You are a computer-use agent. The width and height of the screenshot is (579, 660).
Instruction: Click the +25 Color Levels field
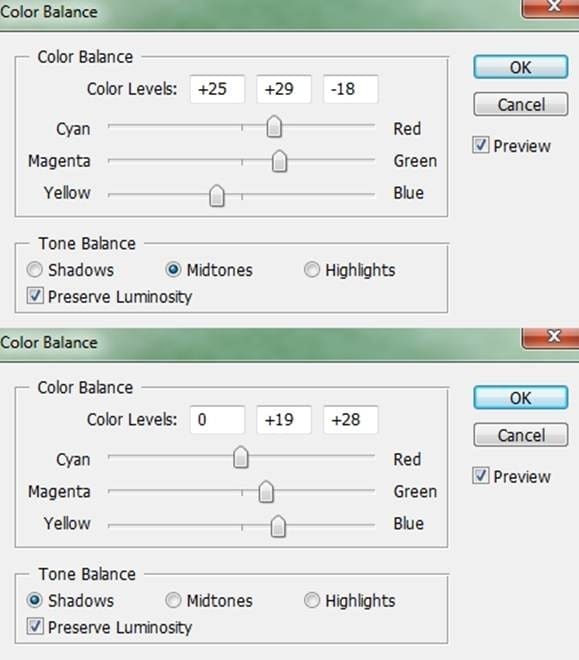pos(217,89)
